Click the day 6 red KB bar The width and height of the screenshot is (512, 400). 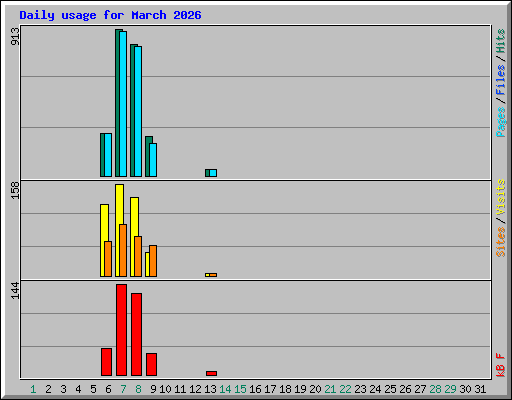tap(107, 362)
